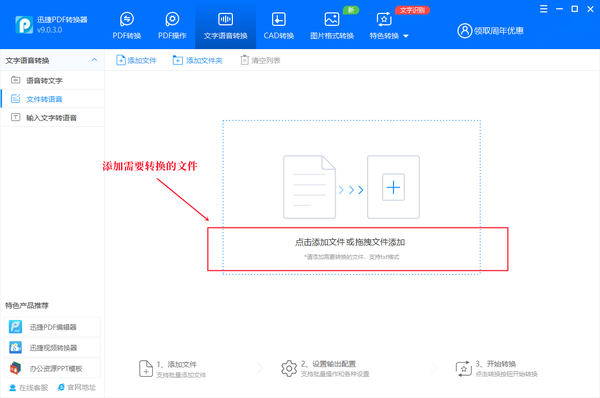
Task: Click the step 1 添加文件 document icon
Action: (x=145, y=369)
